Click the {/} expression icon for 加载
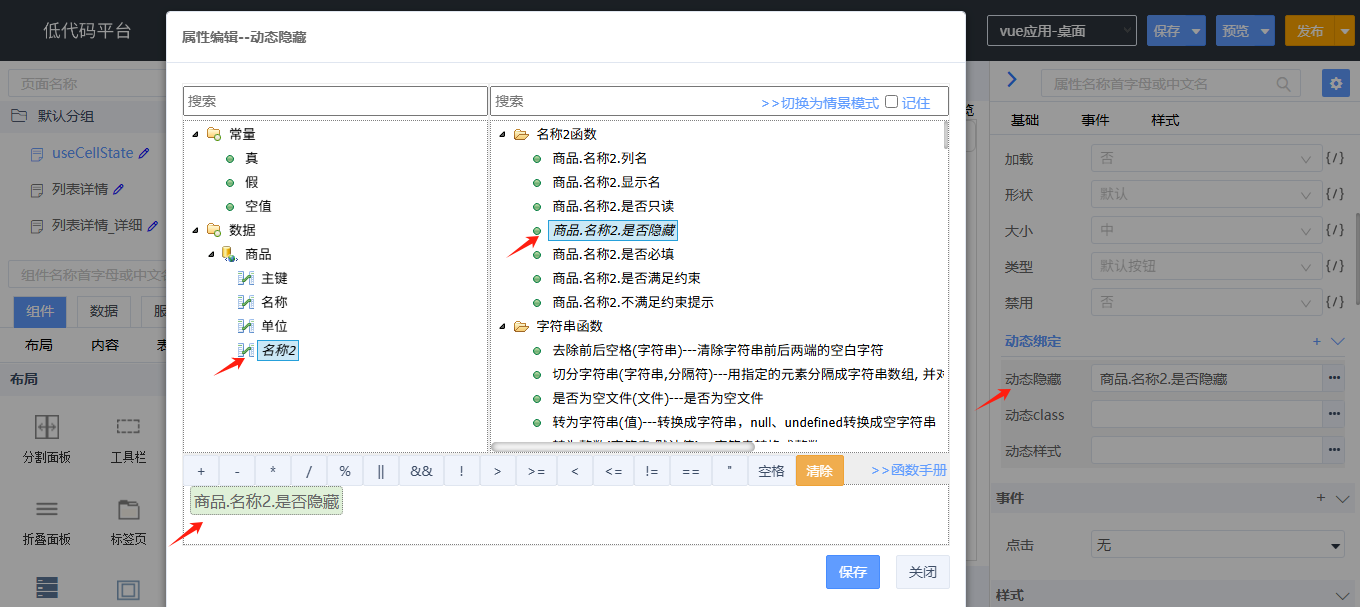The height and width of the screenshot is (607, 1360). pyautogui.click(x=1334, y=158)
